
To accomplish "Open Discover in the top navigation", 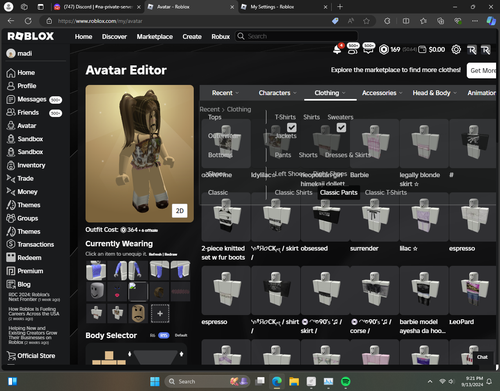I will point(114,37).
